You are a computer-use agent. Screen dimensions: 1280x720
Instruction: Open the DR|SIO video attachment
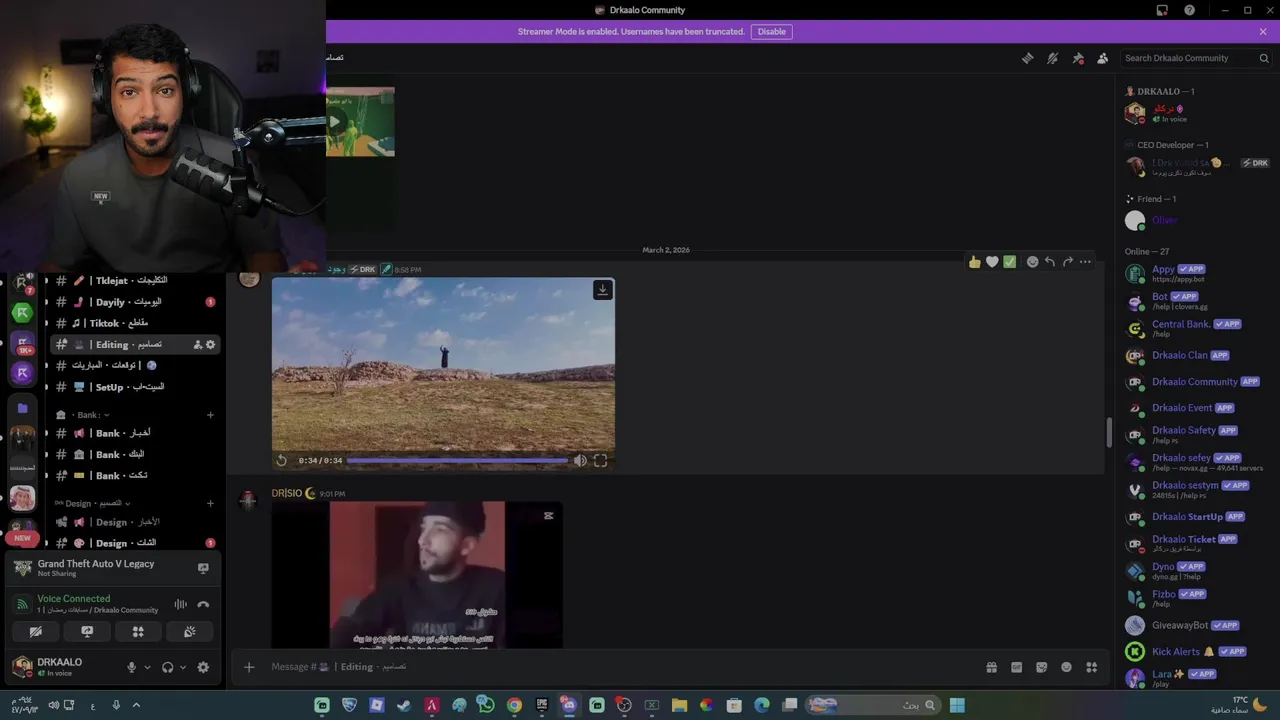[x=417, y=575]
